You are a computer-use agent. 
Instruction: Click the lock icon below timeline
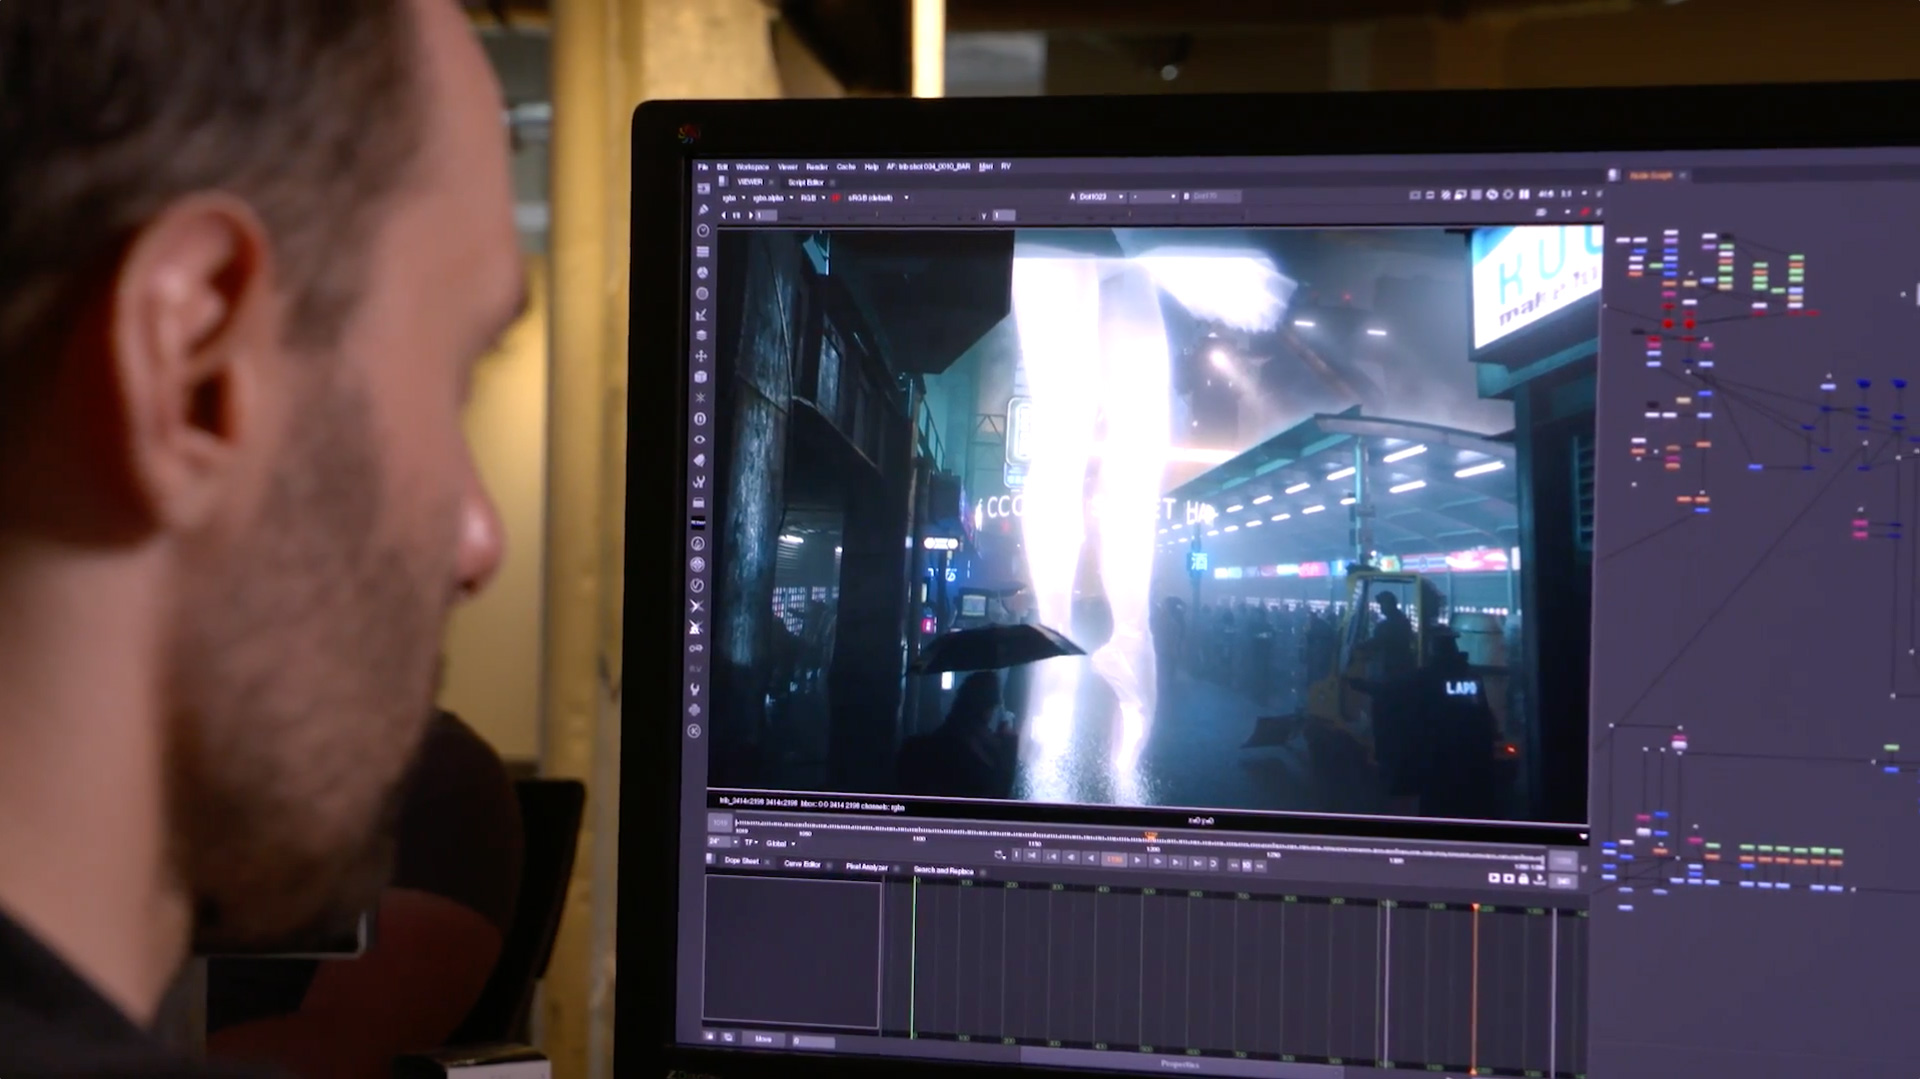coord(1523,878)
